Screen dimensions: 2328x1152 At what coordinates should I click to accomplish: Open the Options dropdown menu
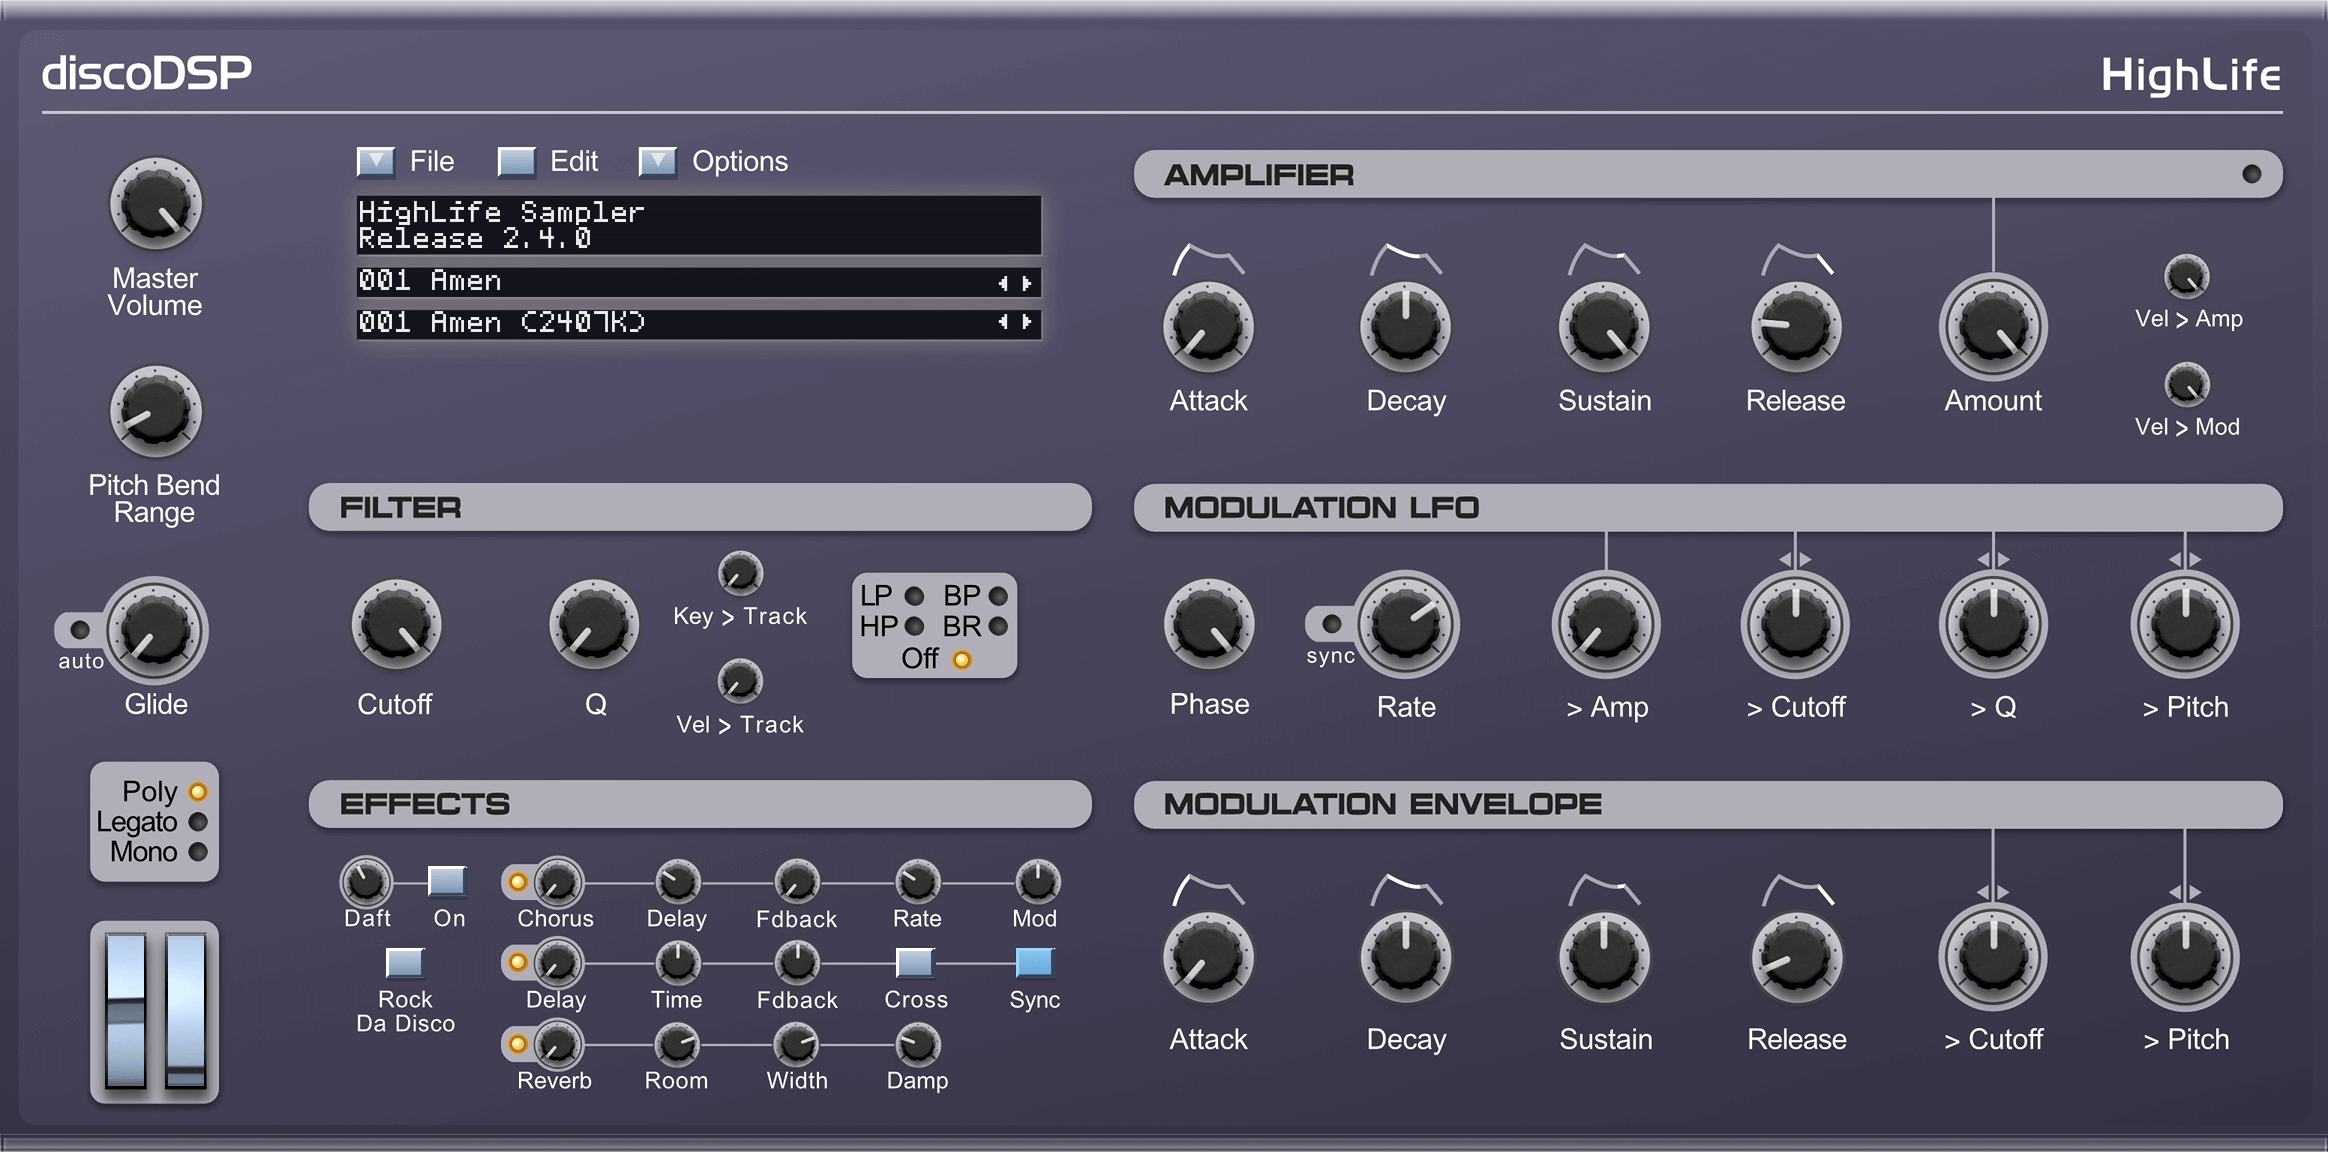(657, 161)
